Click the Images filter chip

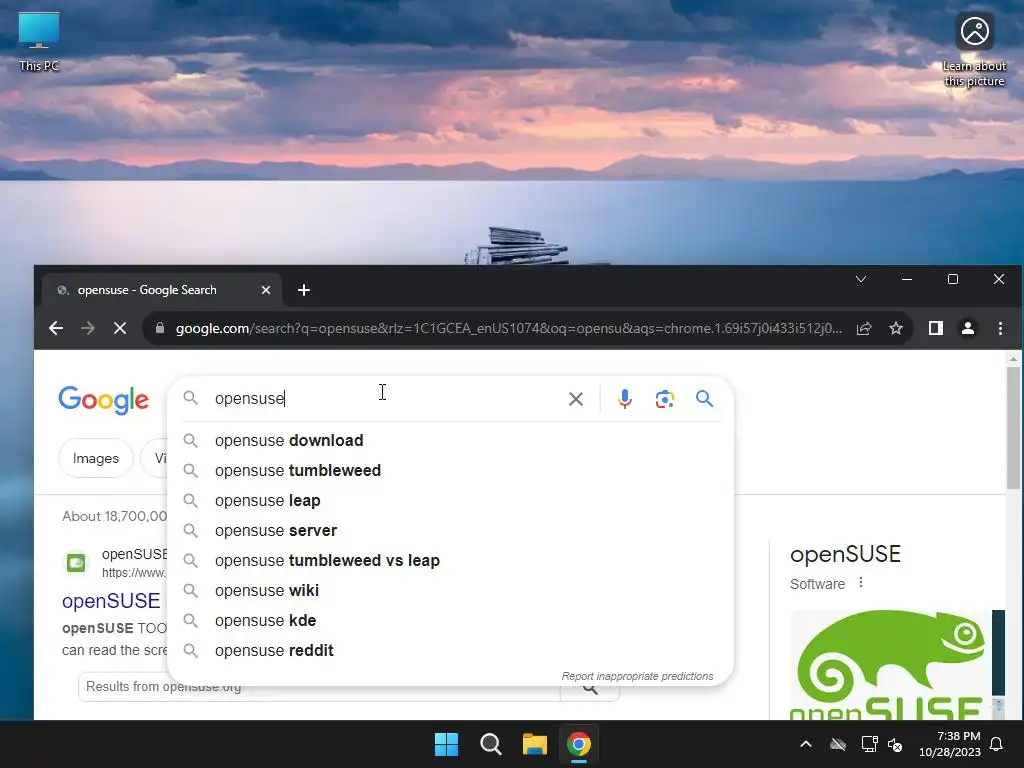click(x=95, y=458)
